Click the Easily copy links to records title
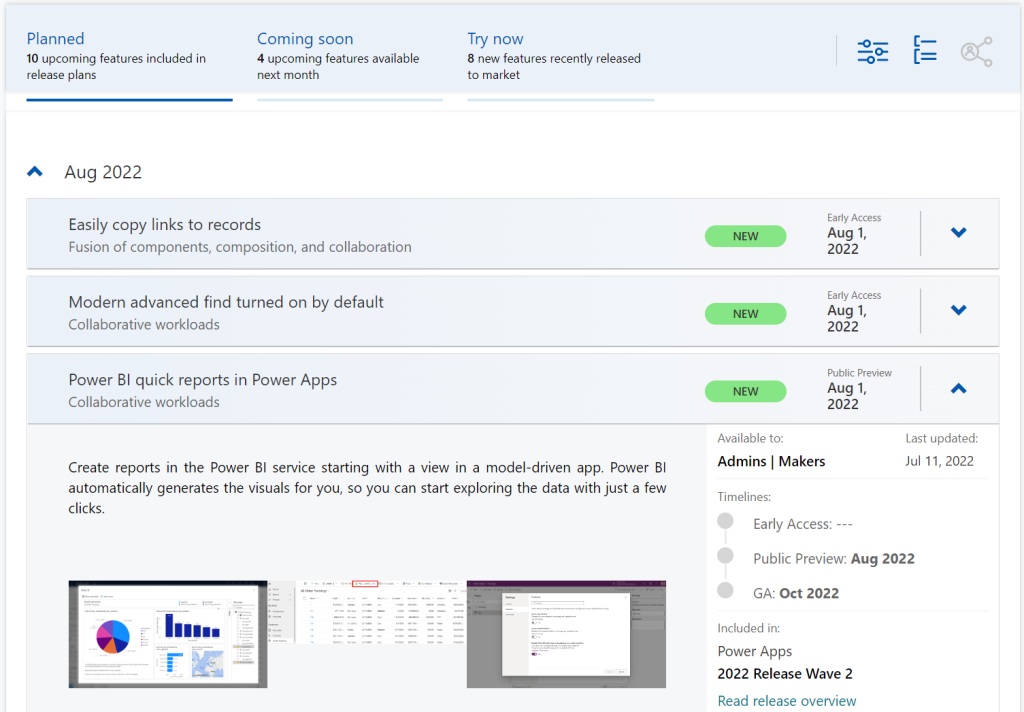1024x712 pixels. pos(165,225)
